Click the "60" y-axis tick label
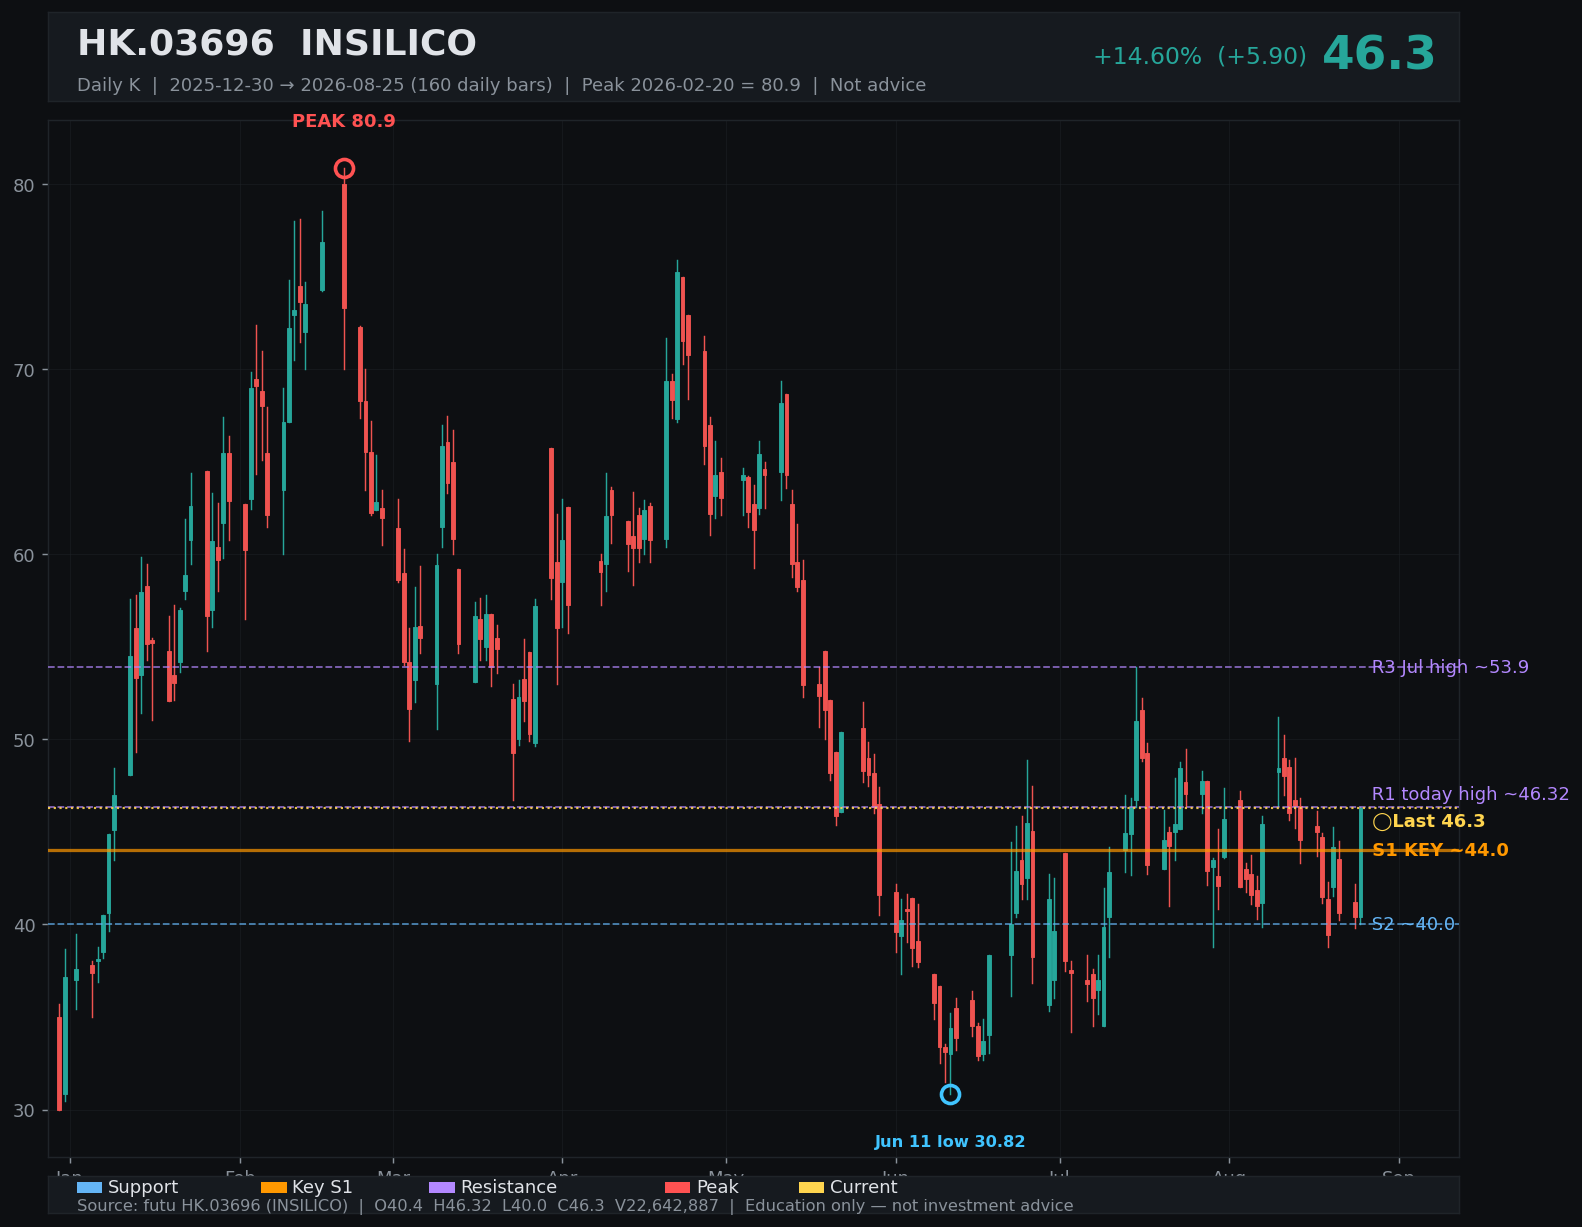 point(24,555)
